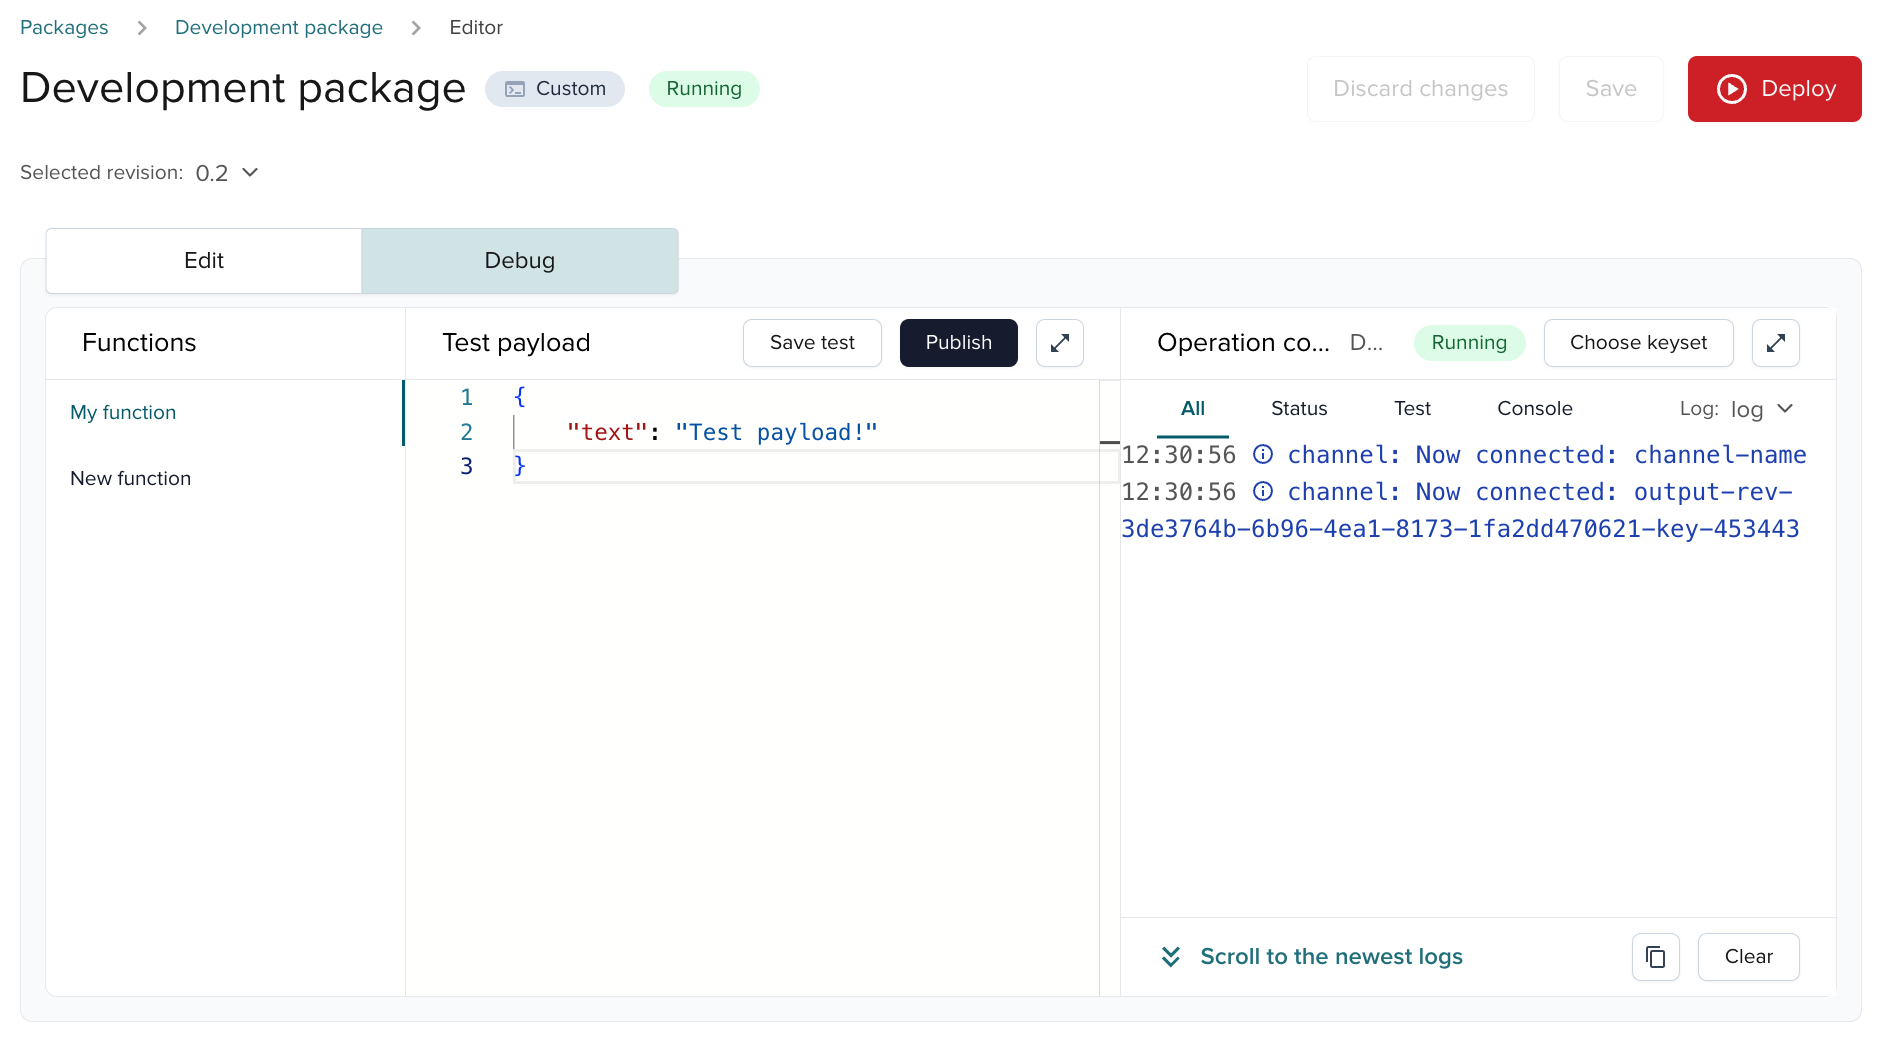
Task: Click the double-chevron scroll down icon
Action: (x=1171, y=957)
